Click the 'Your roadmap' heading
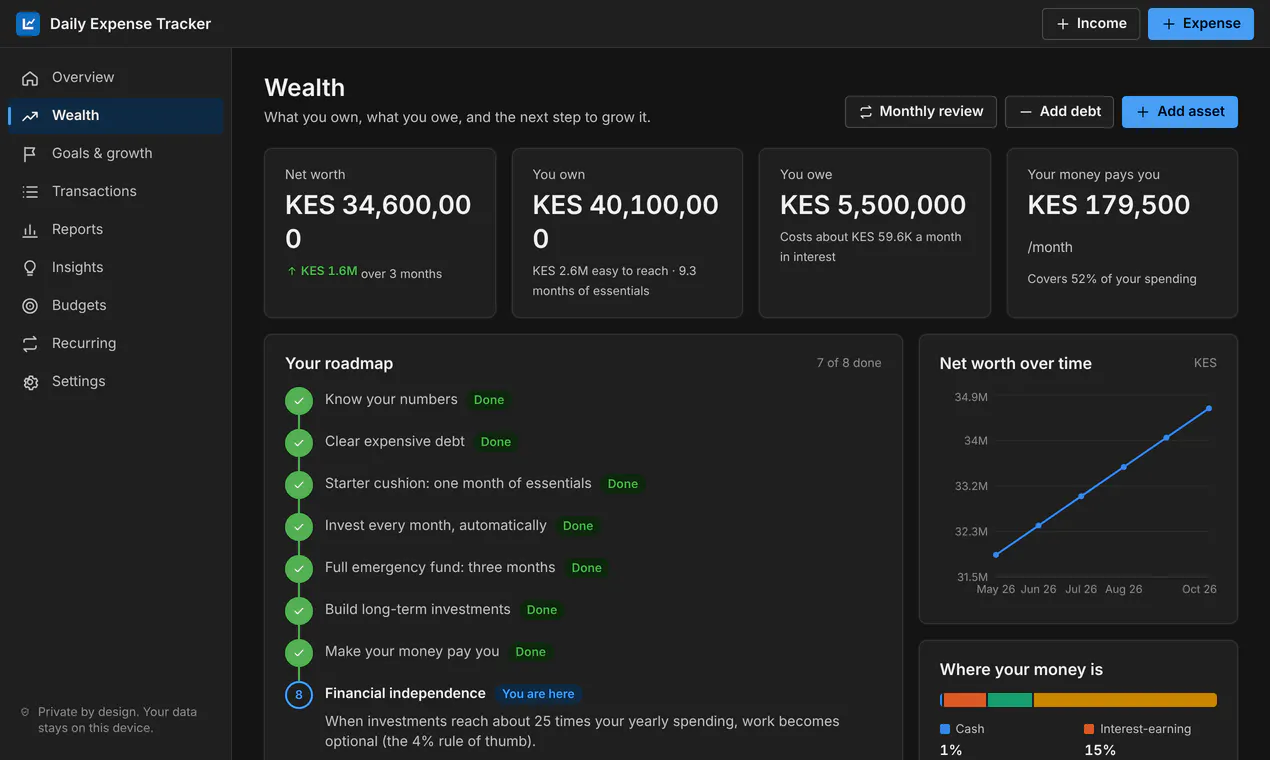 [x=339, y=364]
